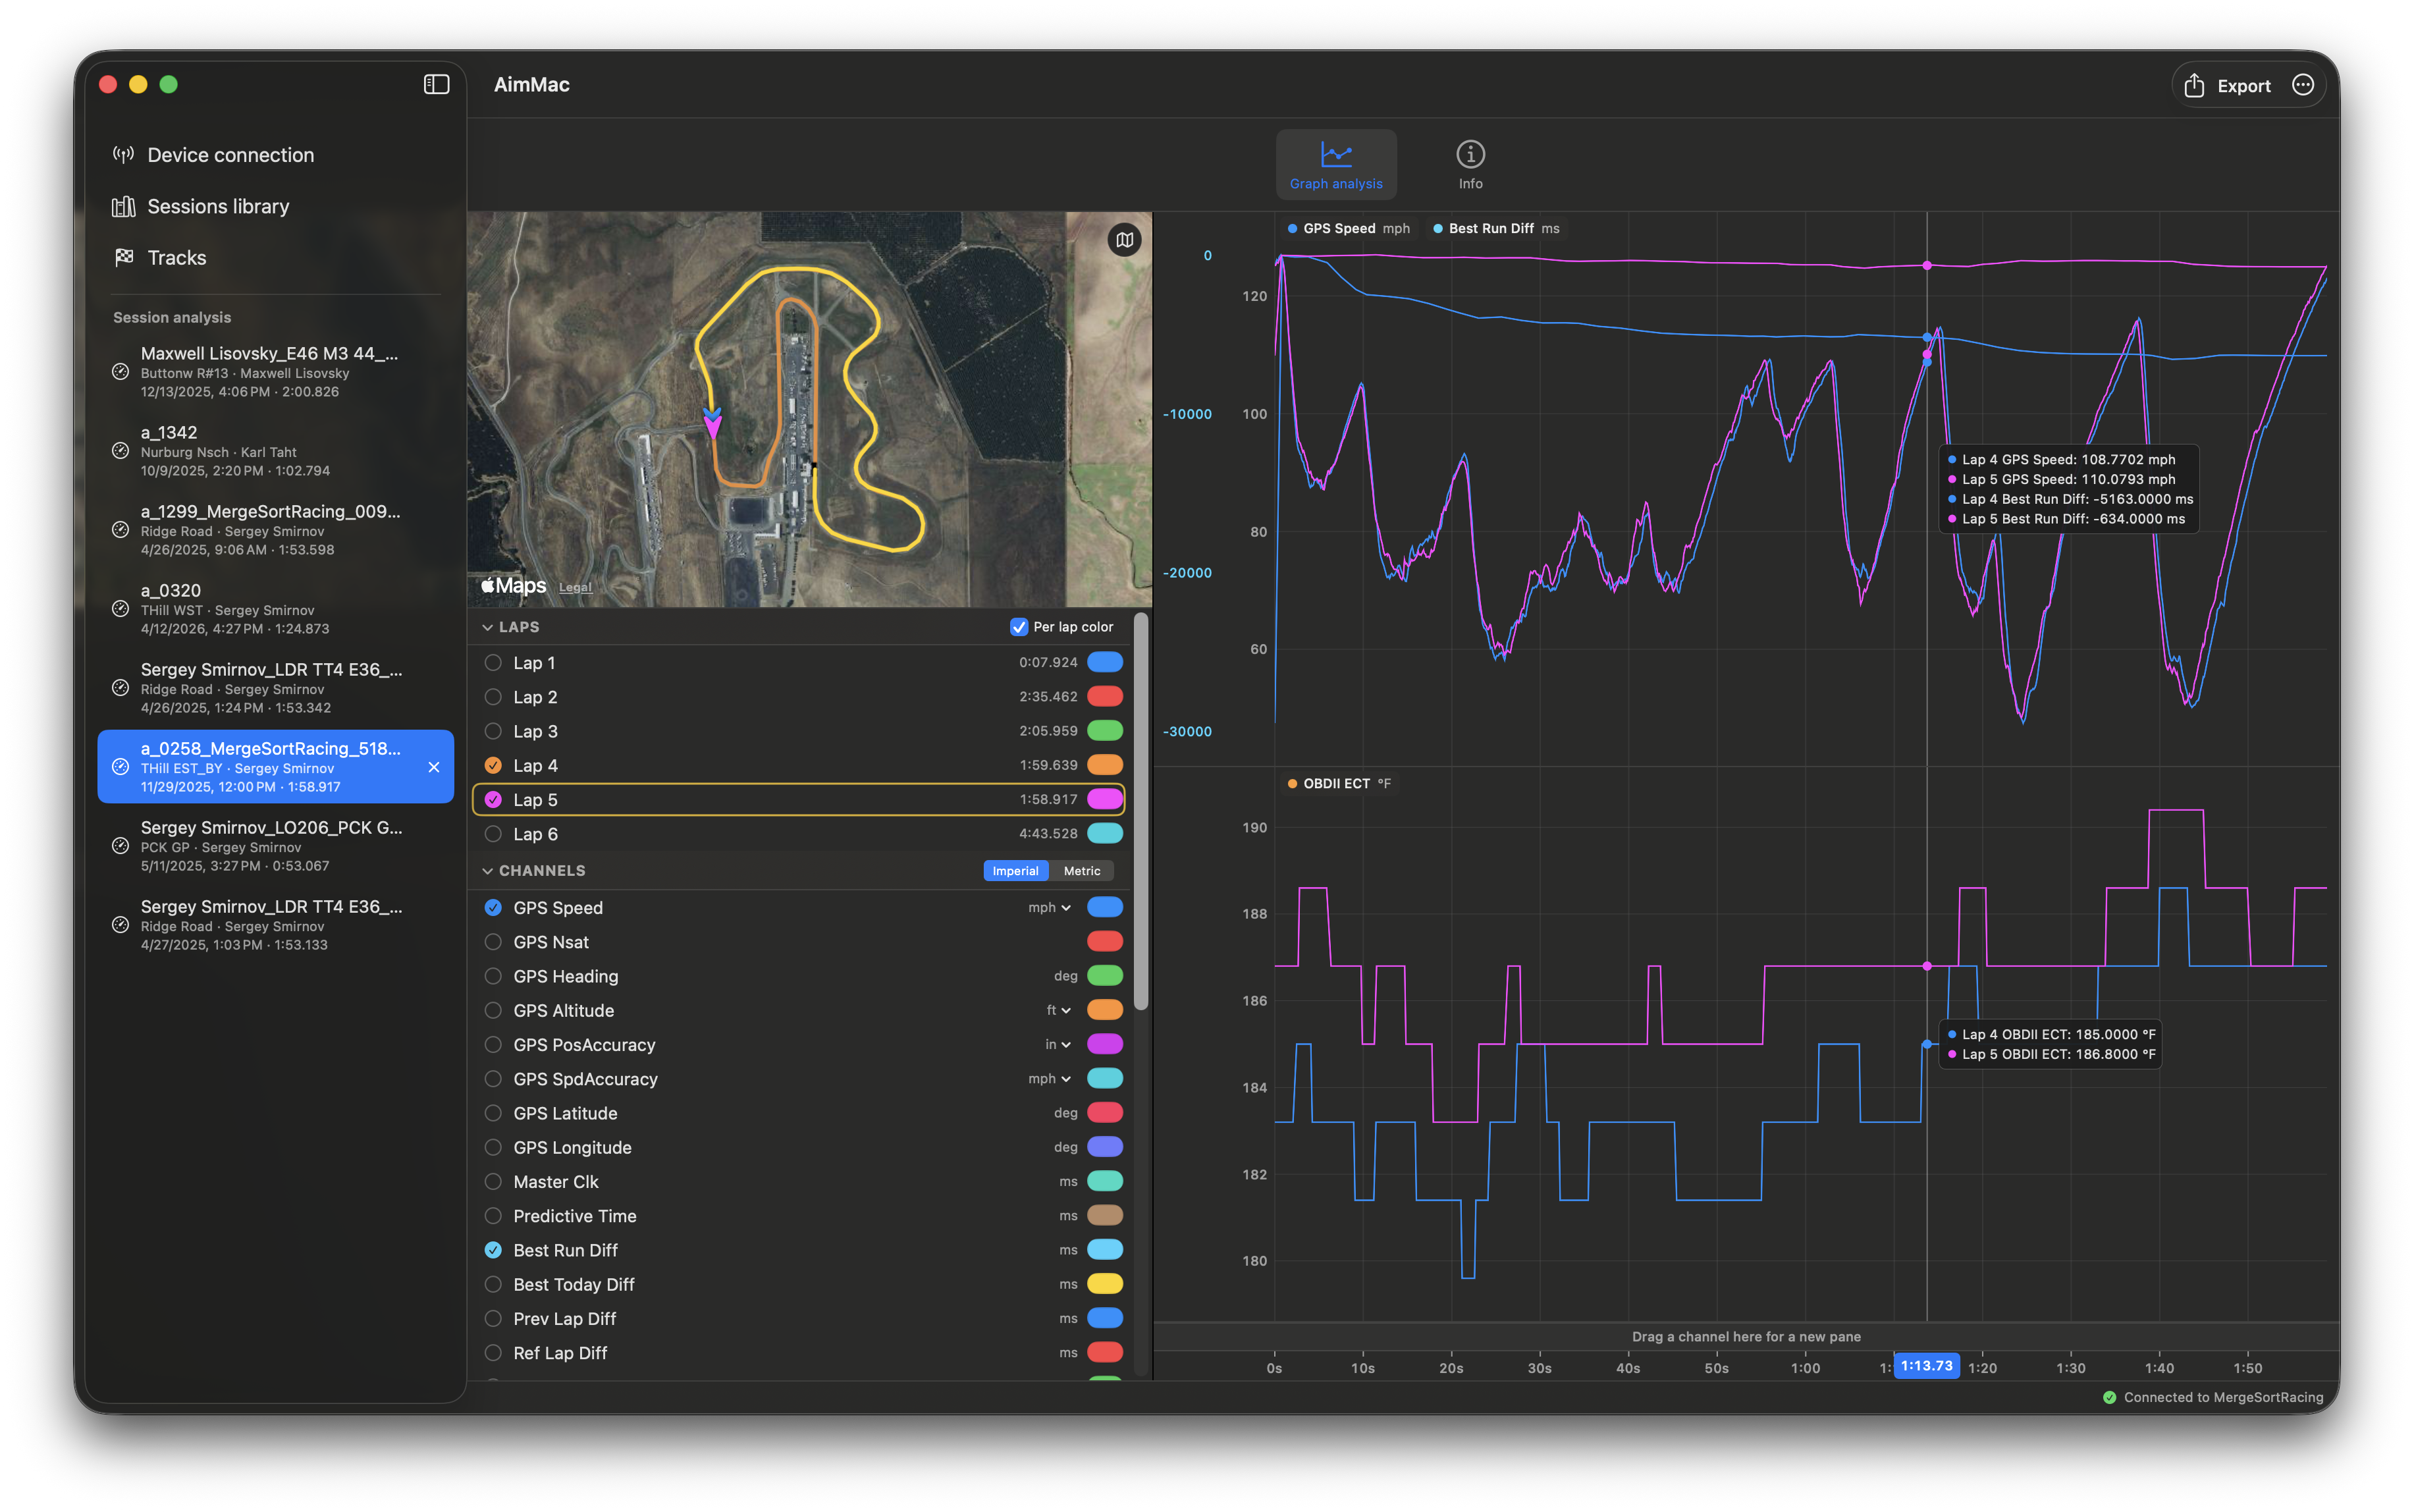This screenshot has width=2414, height=1512.
Task: Switch to the Graph analysis tab
Action: coord(1336,164)
